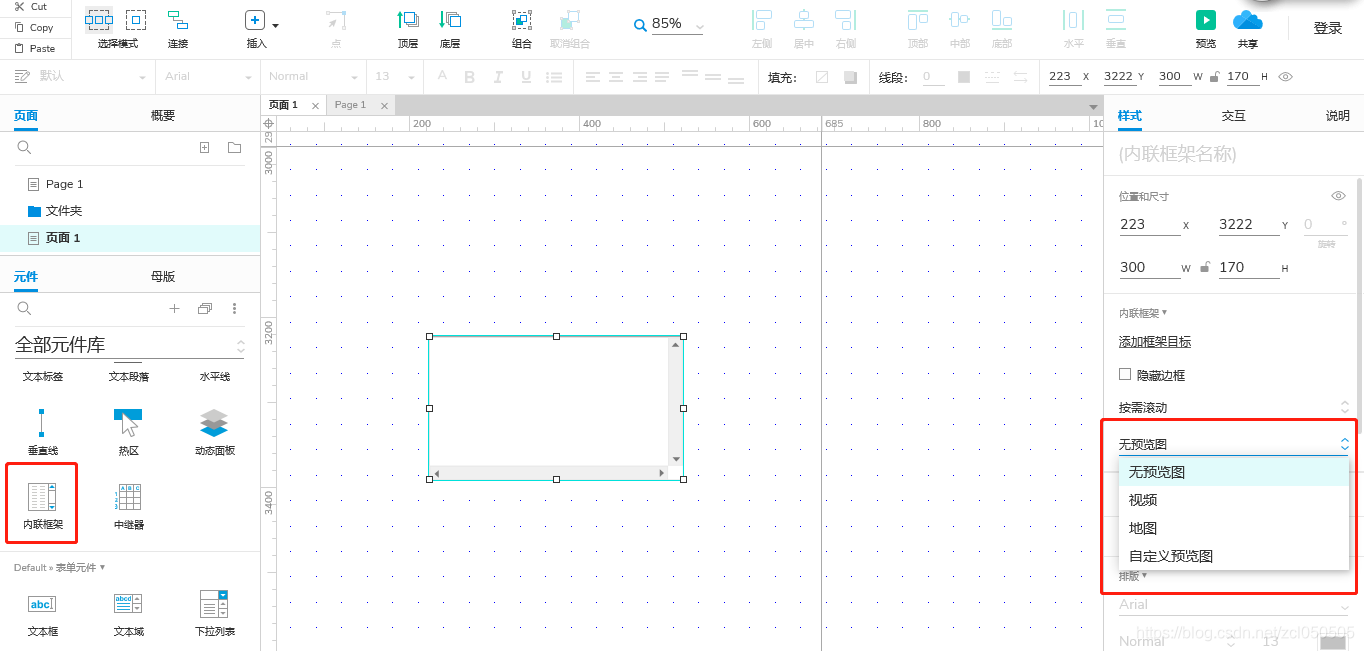
Task: Click the Paste clipboard button
Action: pos(34,48)
